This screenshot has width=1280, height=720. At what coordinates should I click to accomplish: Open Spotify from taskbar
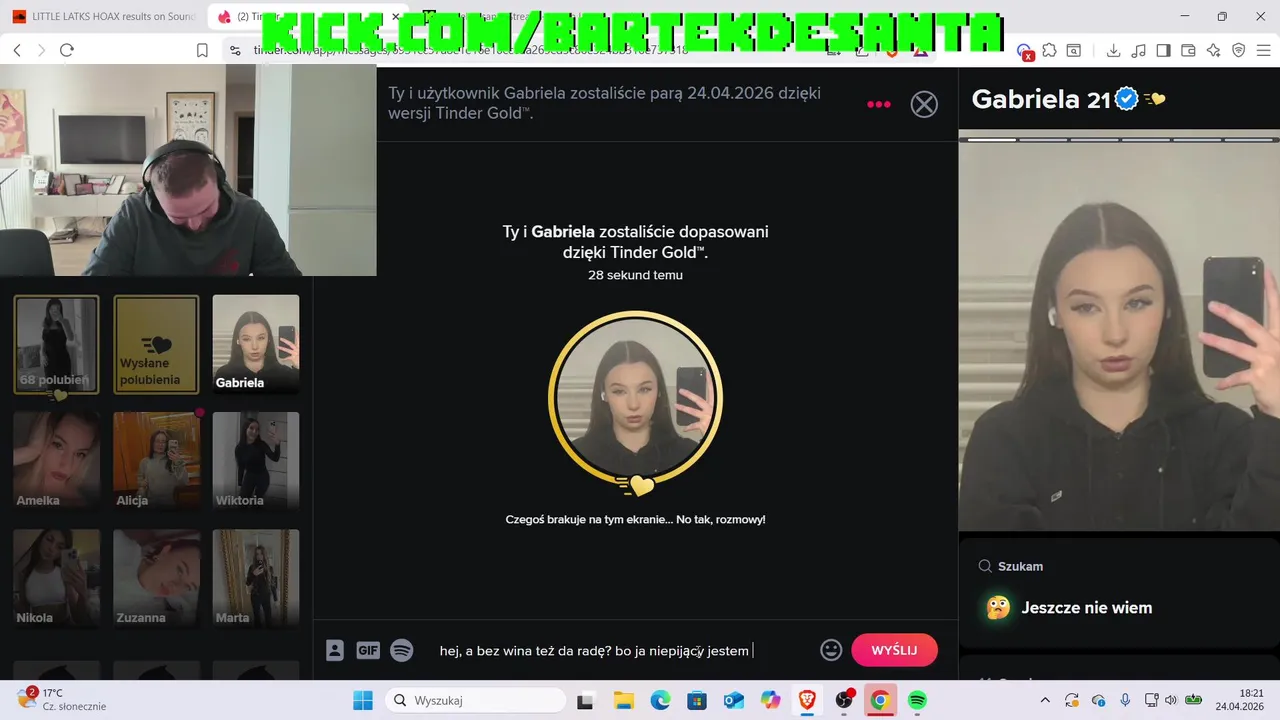pos(917,700)
